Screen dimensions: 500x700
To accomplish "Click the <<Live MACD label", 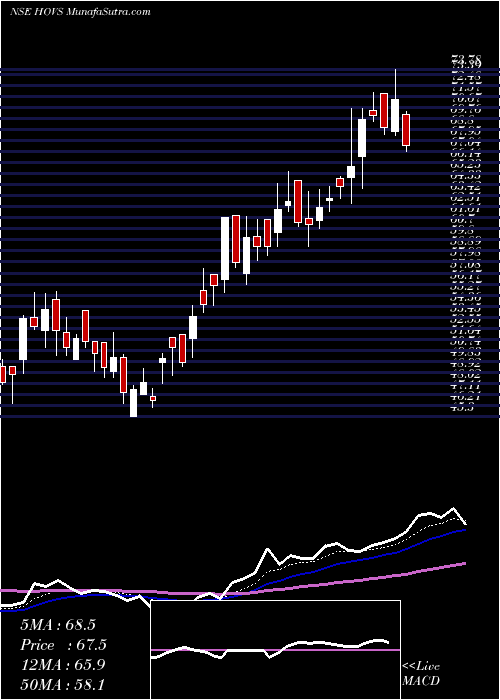I will (x=421, y=673).
